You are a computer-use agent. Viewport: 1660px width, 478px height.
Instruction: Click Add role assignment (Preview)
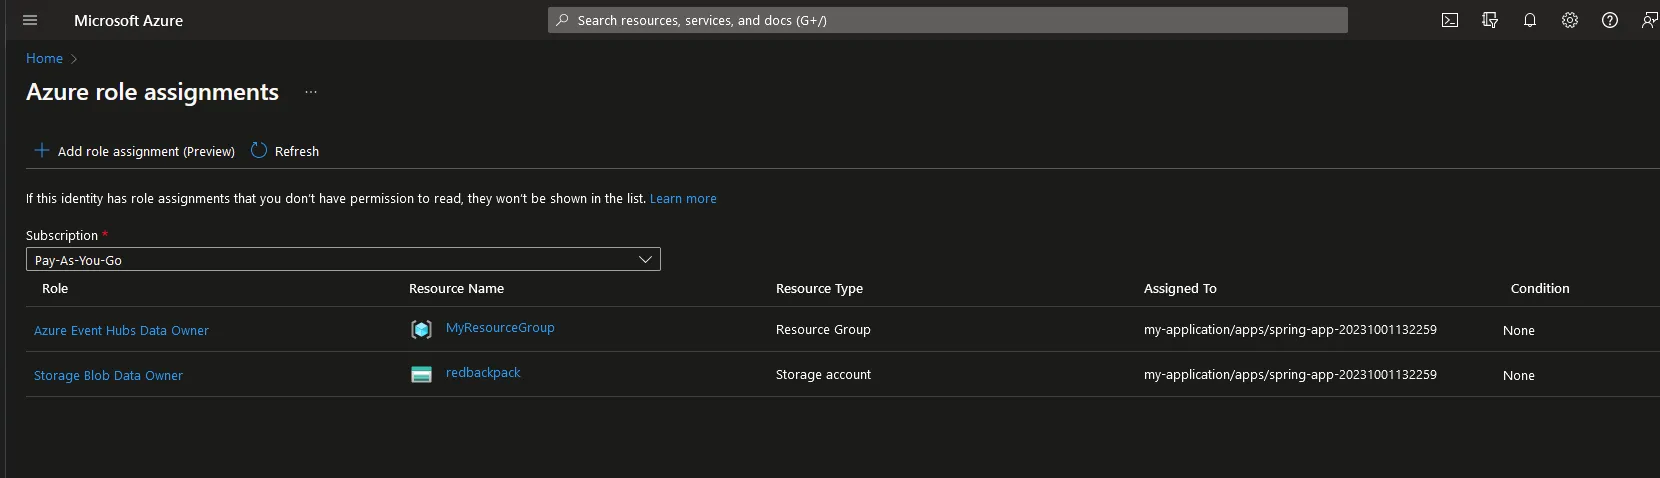(x=135, y=151)
